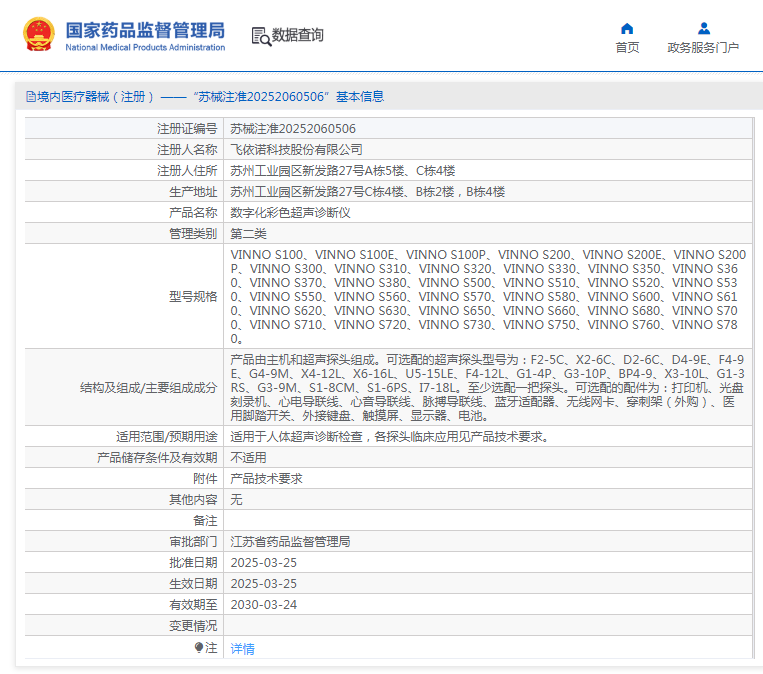The image size is (763, 674).
Task: Click 数据查询 label
Action: [x=297, y=35]
